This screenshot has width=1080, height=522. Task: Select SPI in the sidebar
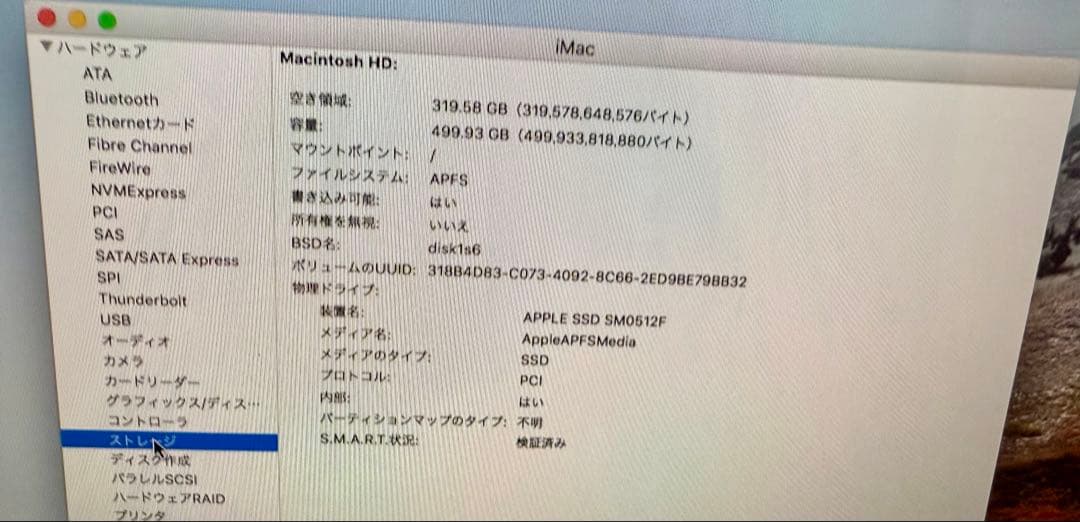tap(109, 278)
